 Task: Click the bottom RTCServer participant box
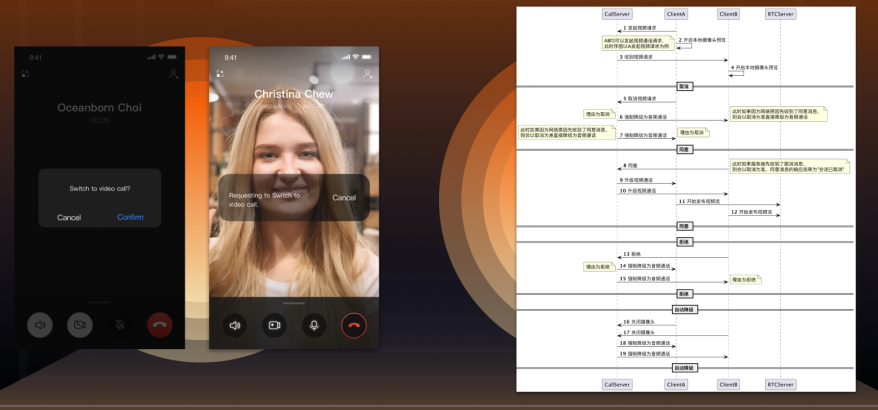point(780,384)
